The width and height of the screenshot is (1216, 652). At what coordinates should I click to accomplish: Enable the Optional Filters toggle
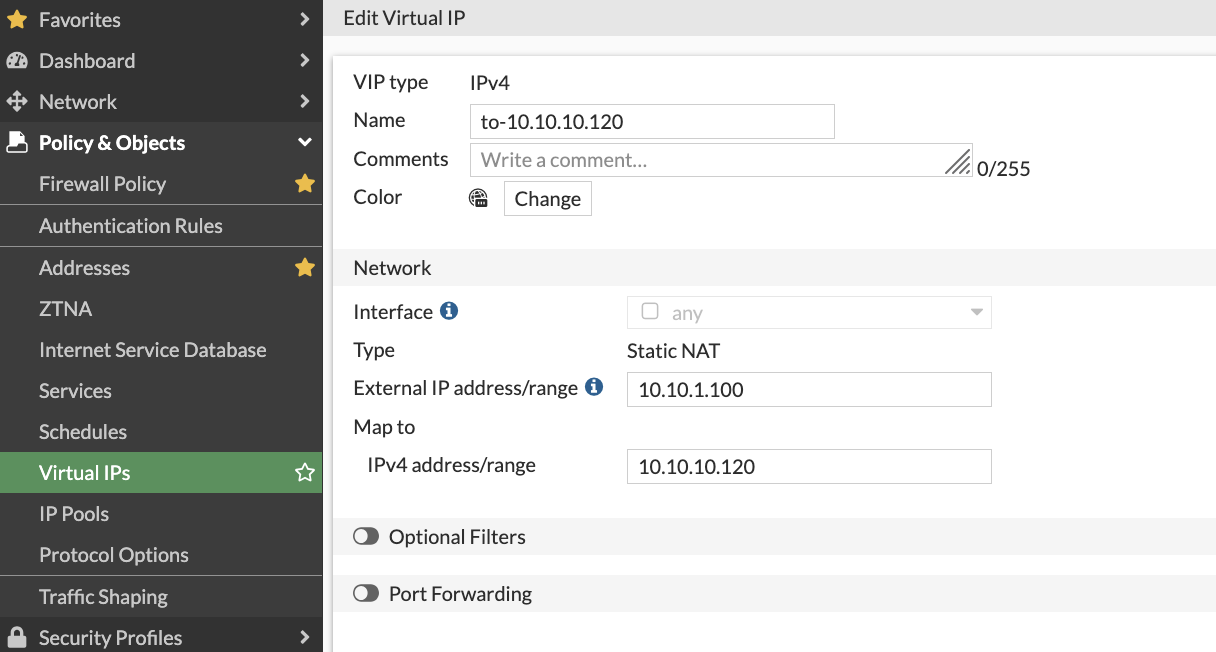pyautogui.click(x=366, y=537)
